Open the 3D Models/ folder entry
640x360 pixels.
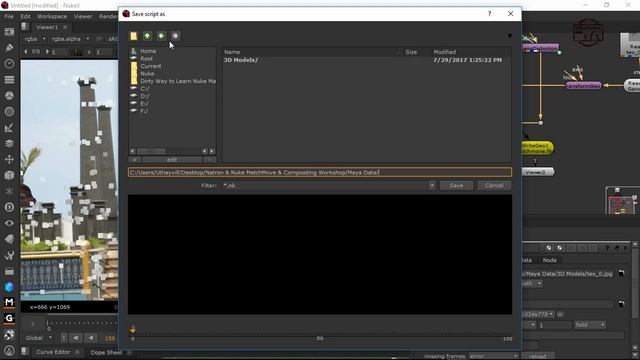[241, 60]
